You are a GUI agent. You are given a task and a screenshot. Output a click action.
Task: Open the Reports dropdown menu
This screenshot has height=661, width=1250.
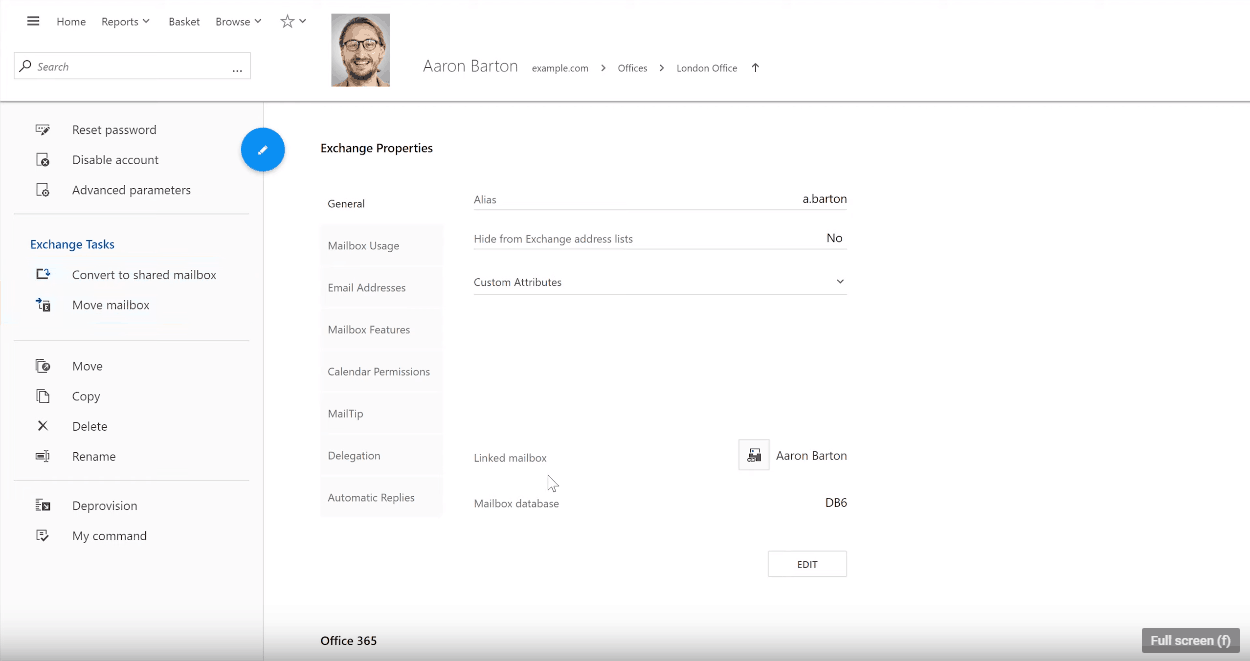point(125,22)
